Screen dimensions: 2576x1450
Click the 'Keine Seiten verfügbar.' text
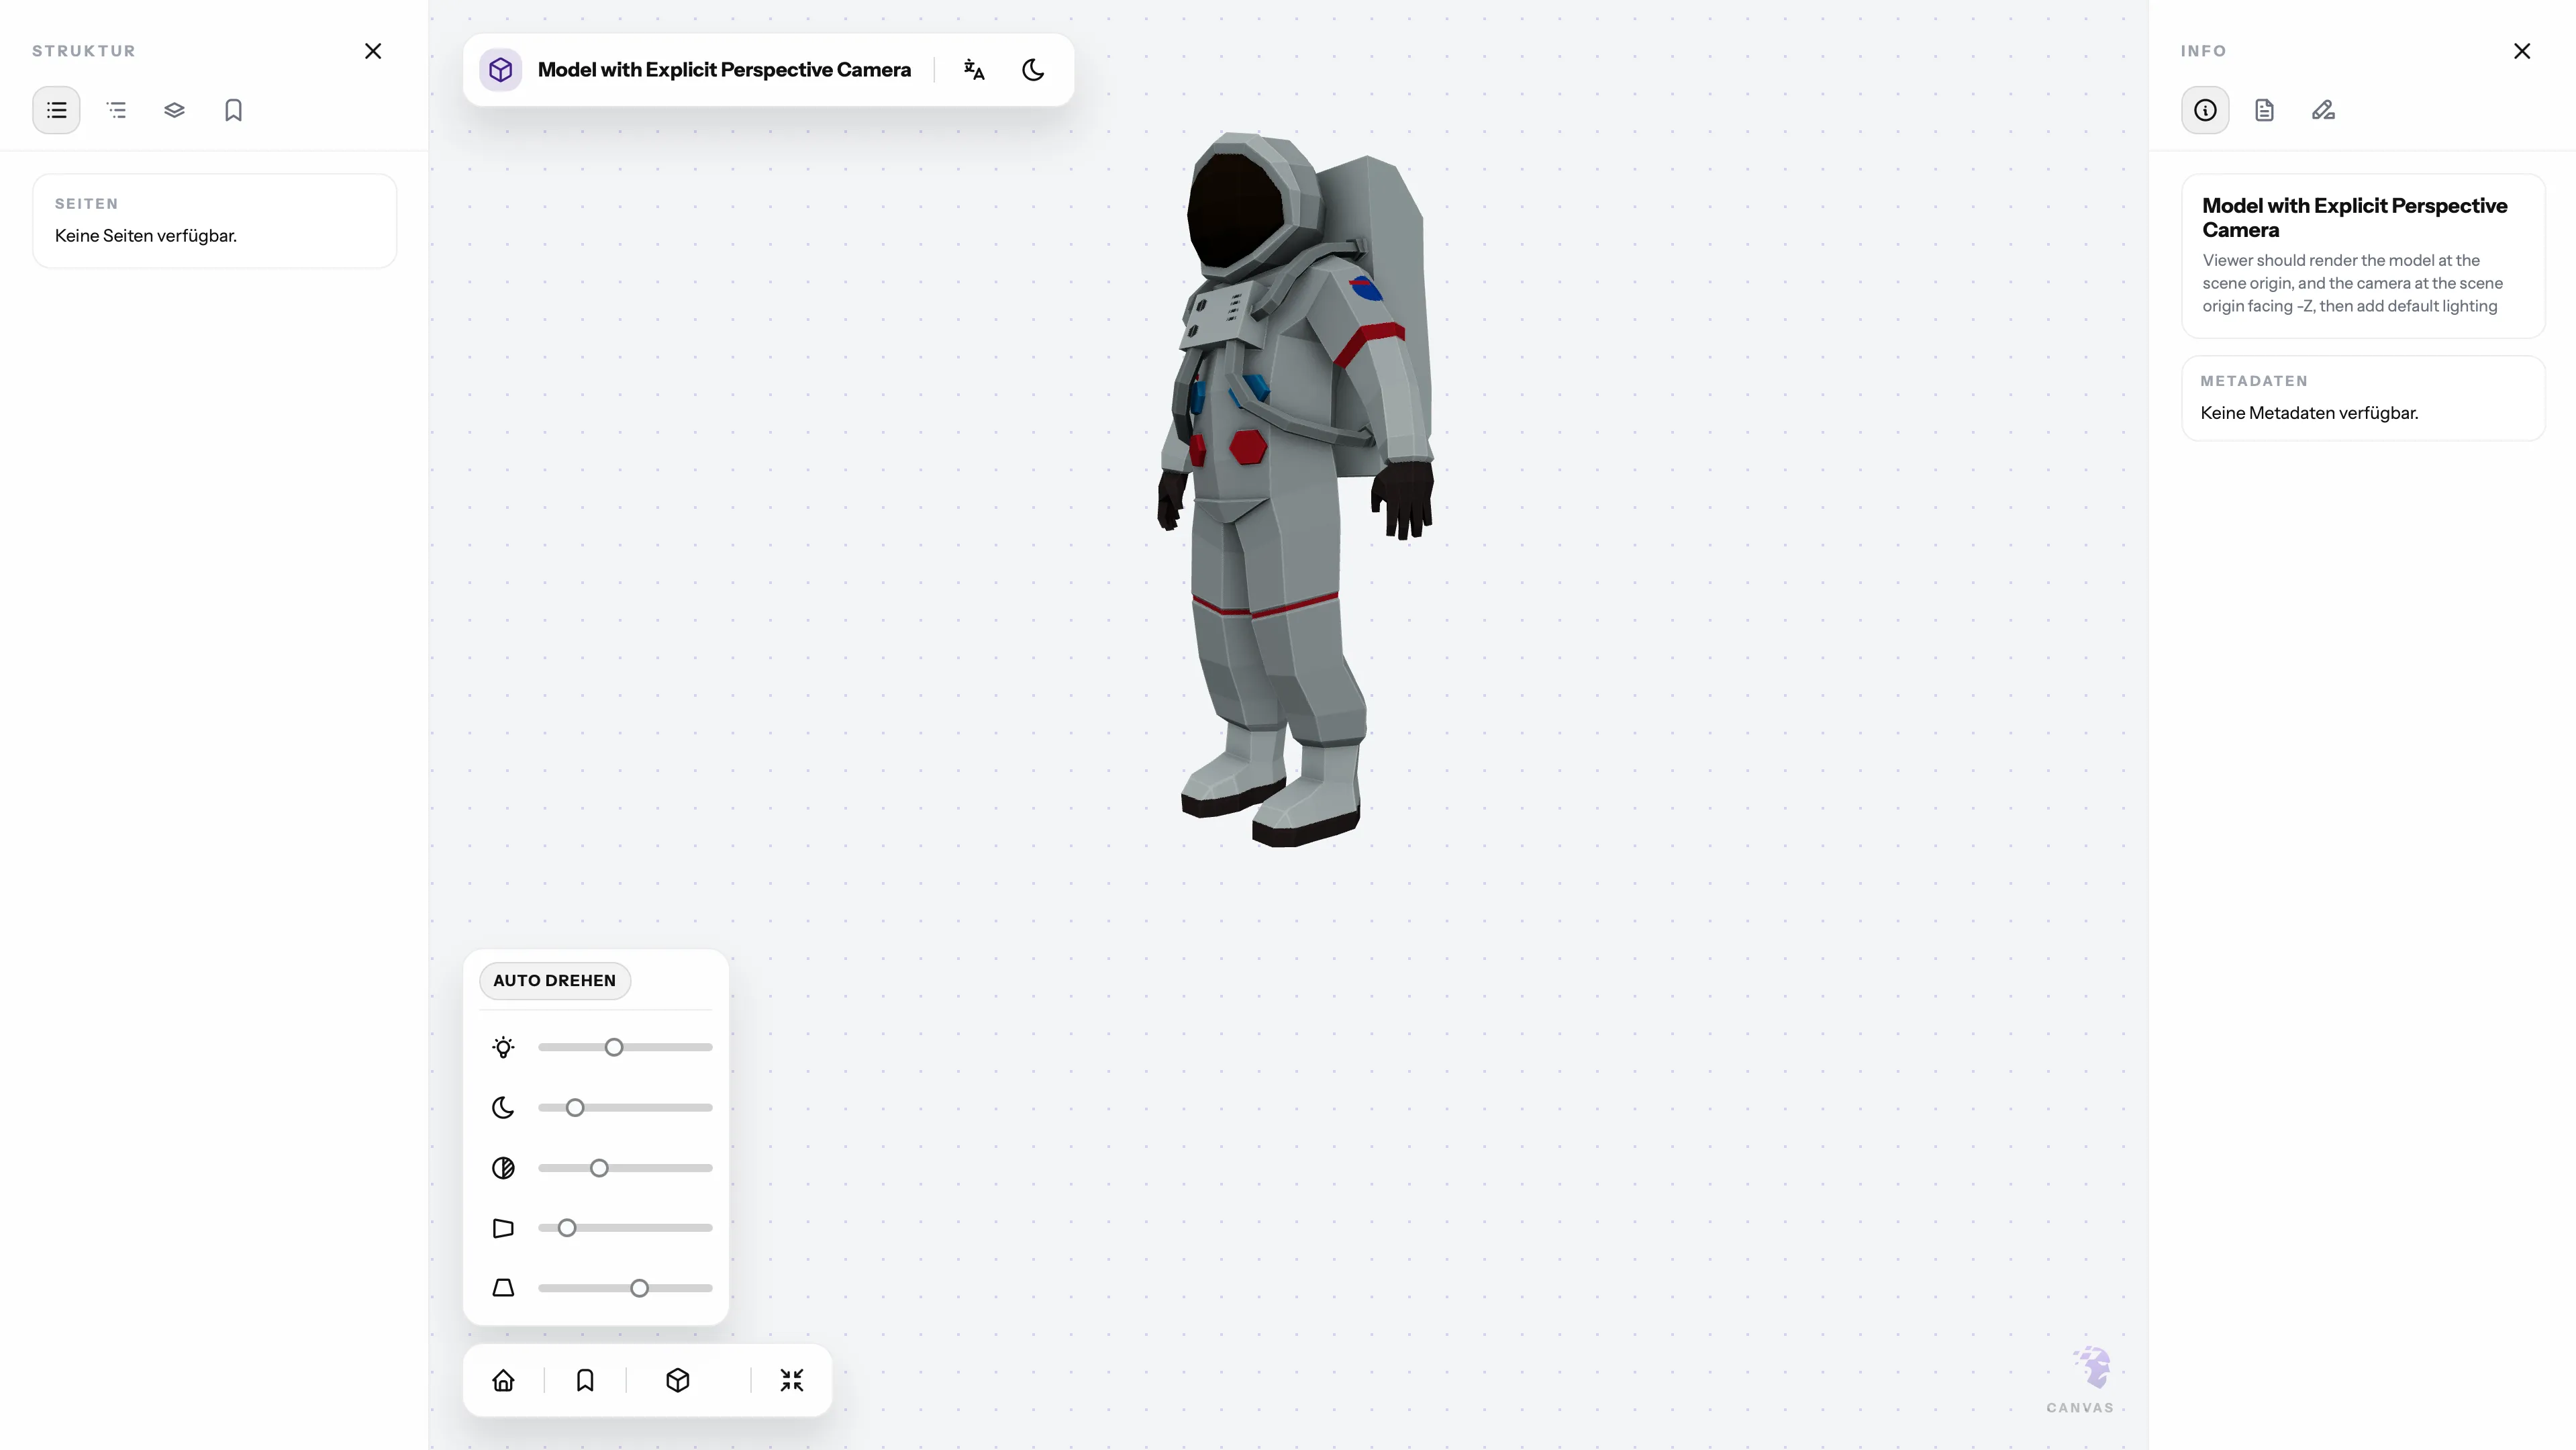[x=146, y=236]
